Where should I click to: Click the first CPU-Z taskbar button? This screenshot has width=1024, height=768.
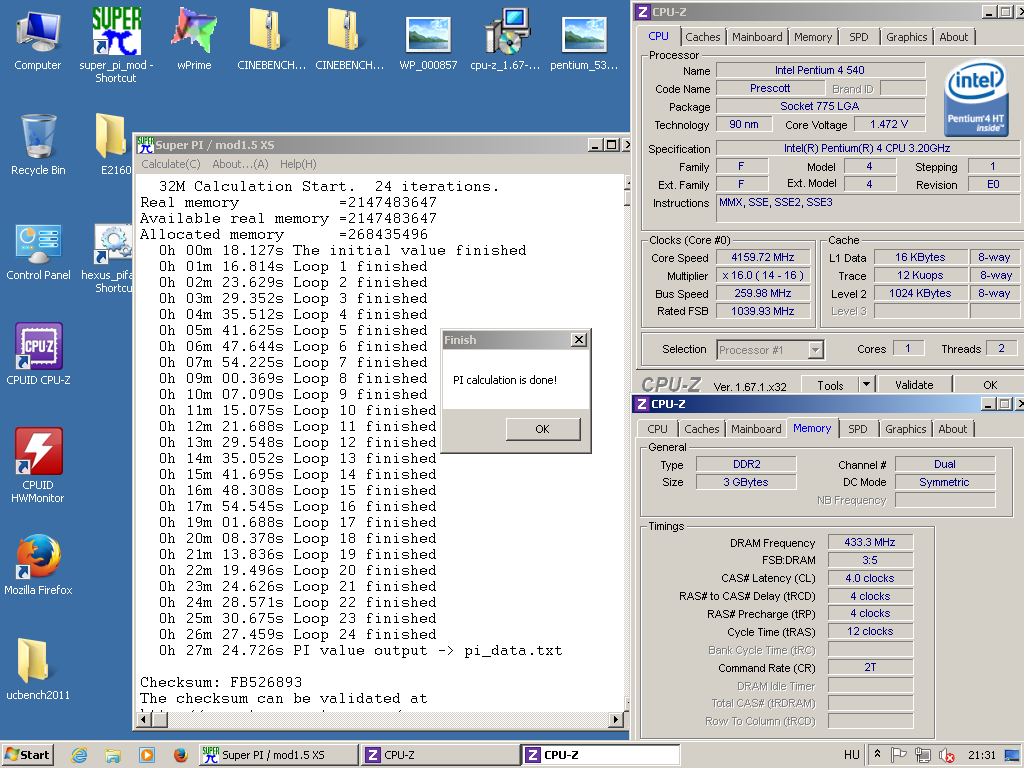click(x=440, y=755)
